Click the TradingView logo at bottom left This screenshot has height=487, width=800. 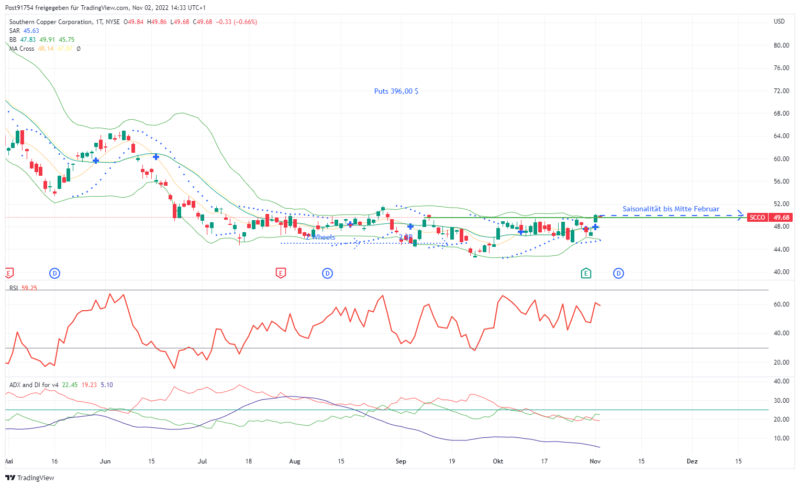tap(30, 477)
